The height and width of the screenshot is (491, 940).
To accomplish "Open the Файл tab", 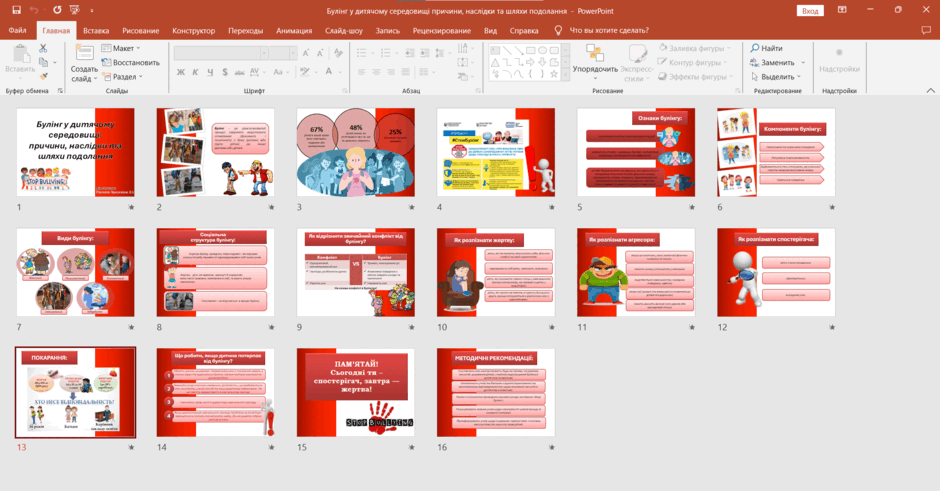I will 17,30.
